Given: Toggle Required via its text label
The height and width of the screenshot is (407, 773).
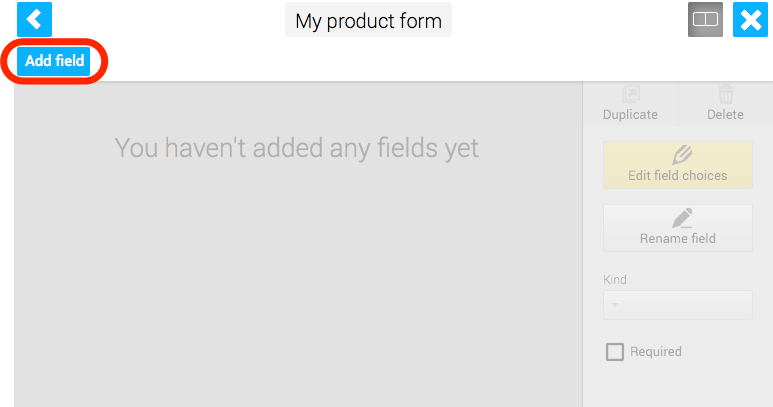Looking at the screenshot, I should pos(656,352).
